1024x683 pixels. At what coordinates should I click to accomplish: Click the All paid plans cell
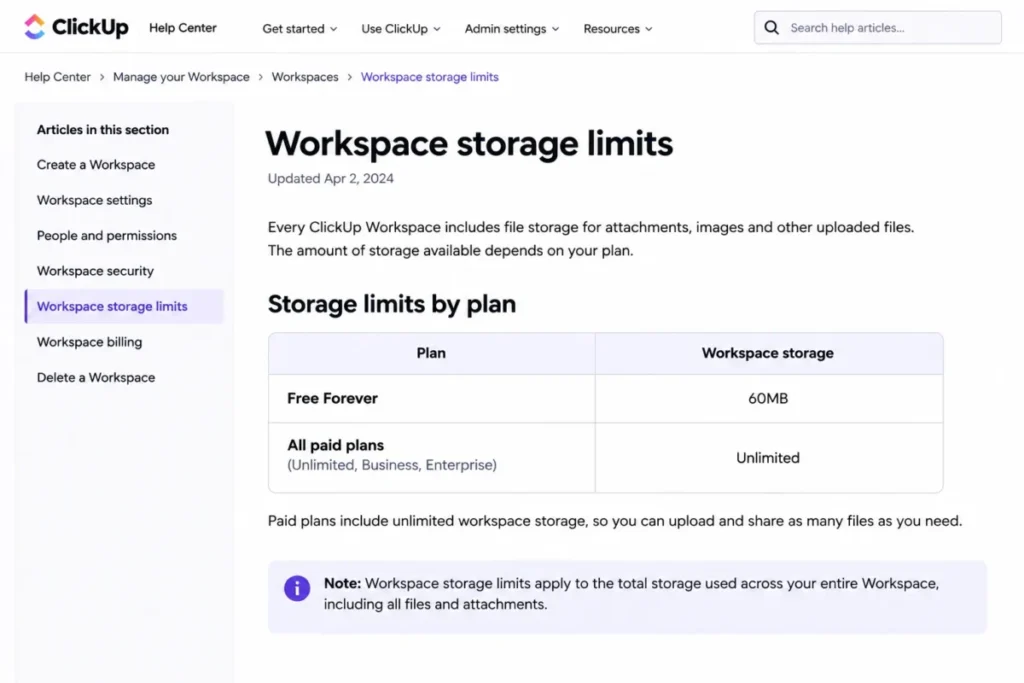click(432, 458)
